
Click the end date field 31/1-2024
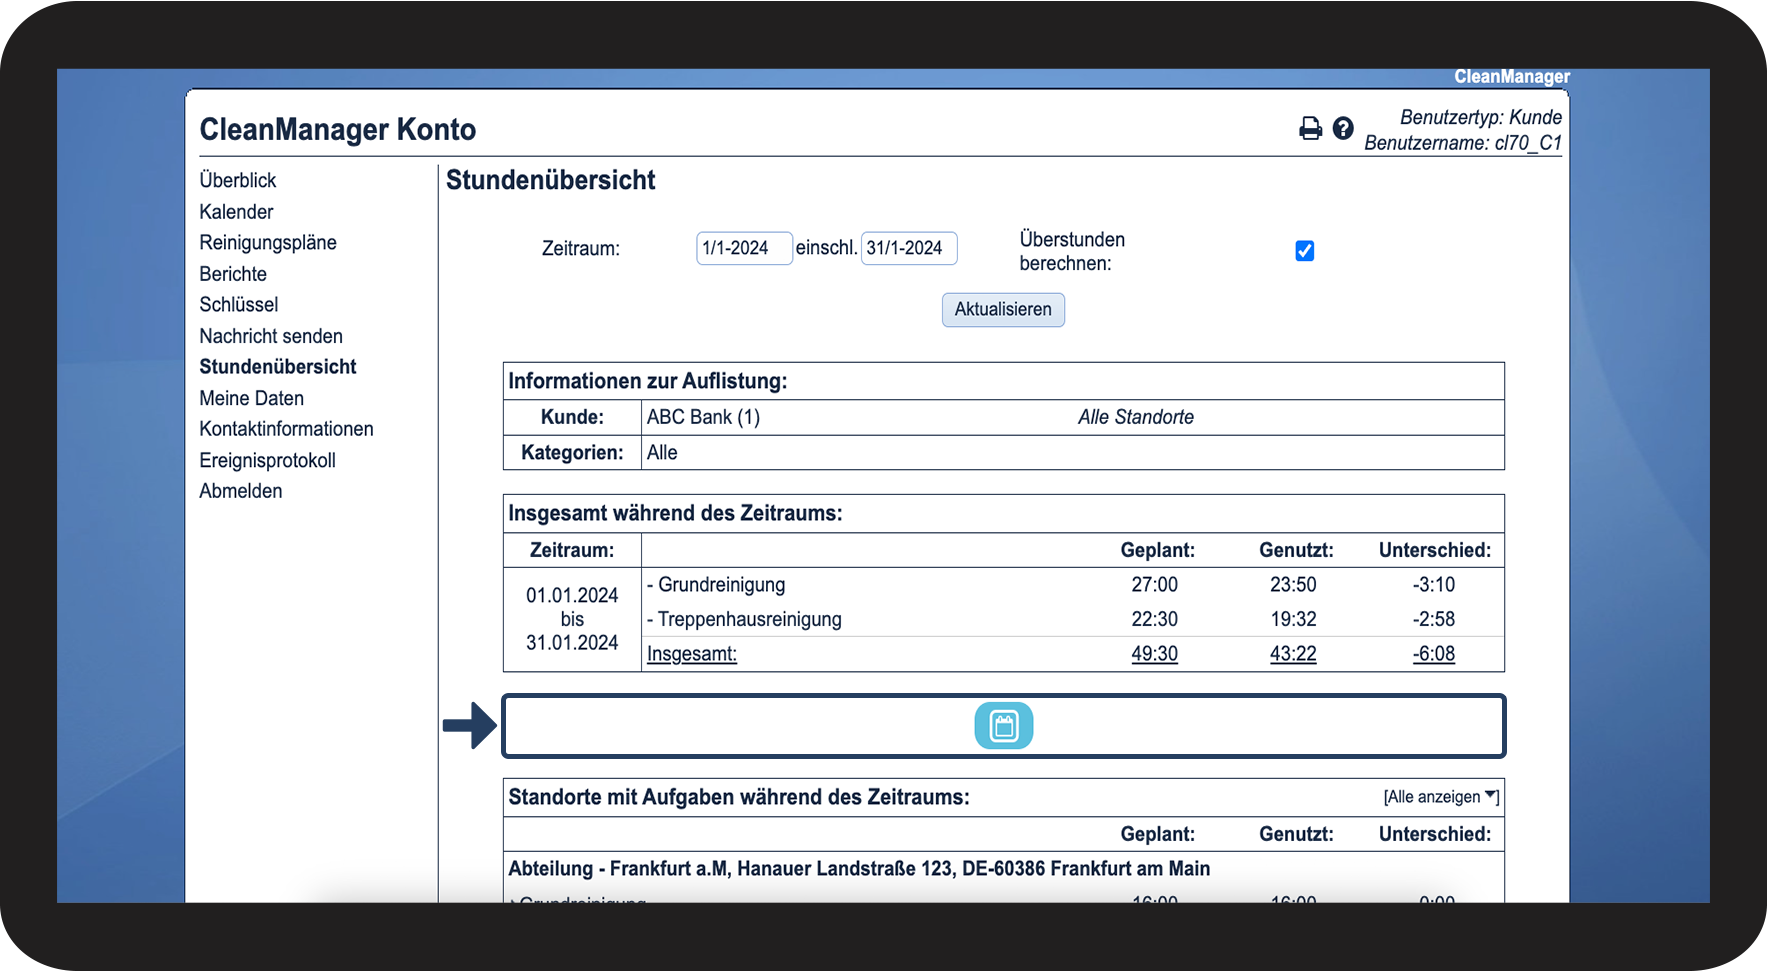point(908,248)
